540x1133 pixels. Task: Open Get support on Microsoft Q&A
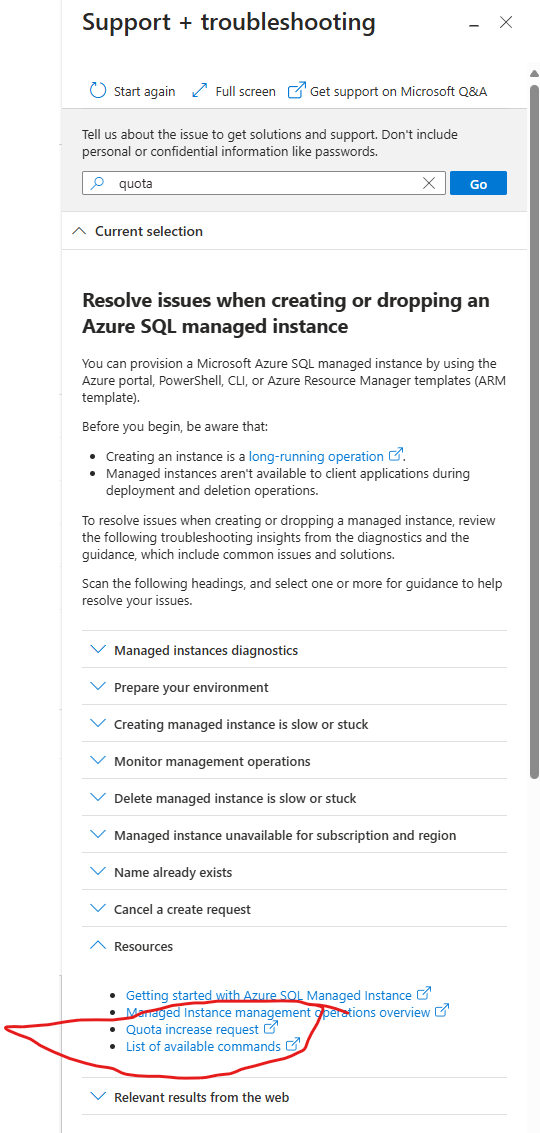point(387,91)
